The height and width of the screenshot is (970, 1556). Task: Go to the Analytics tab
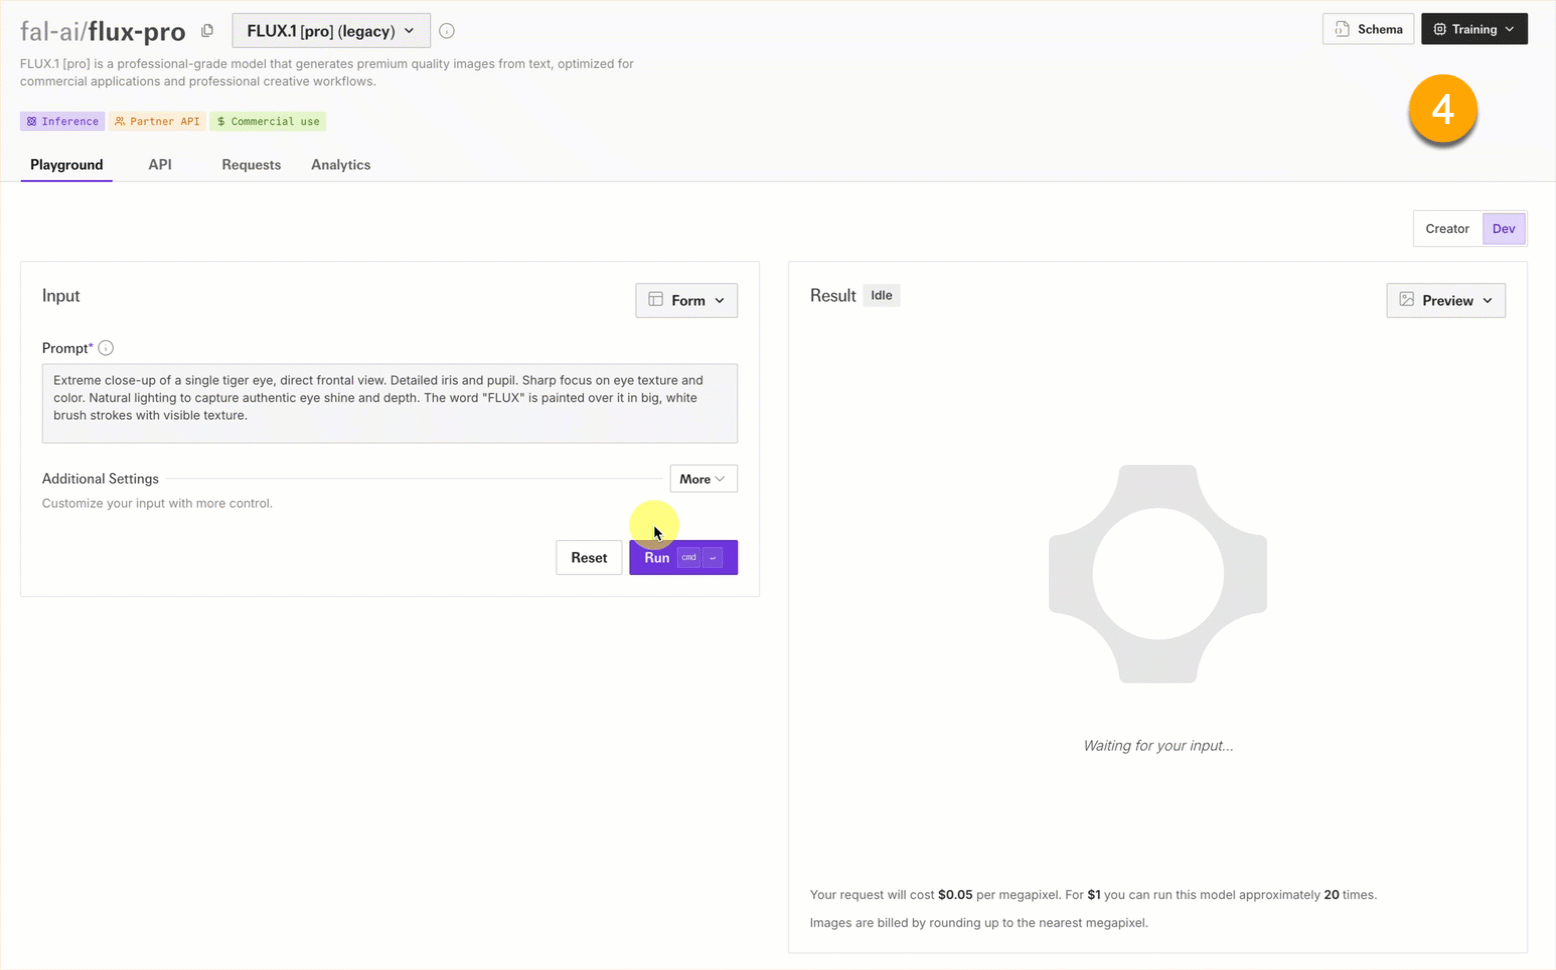(x=340, y=165)
